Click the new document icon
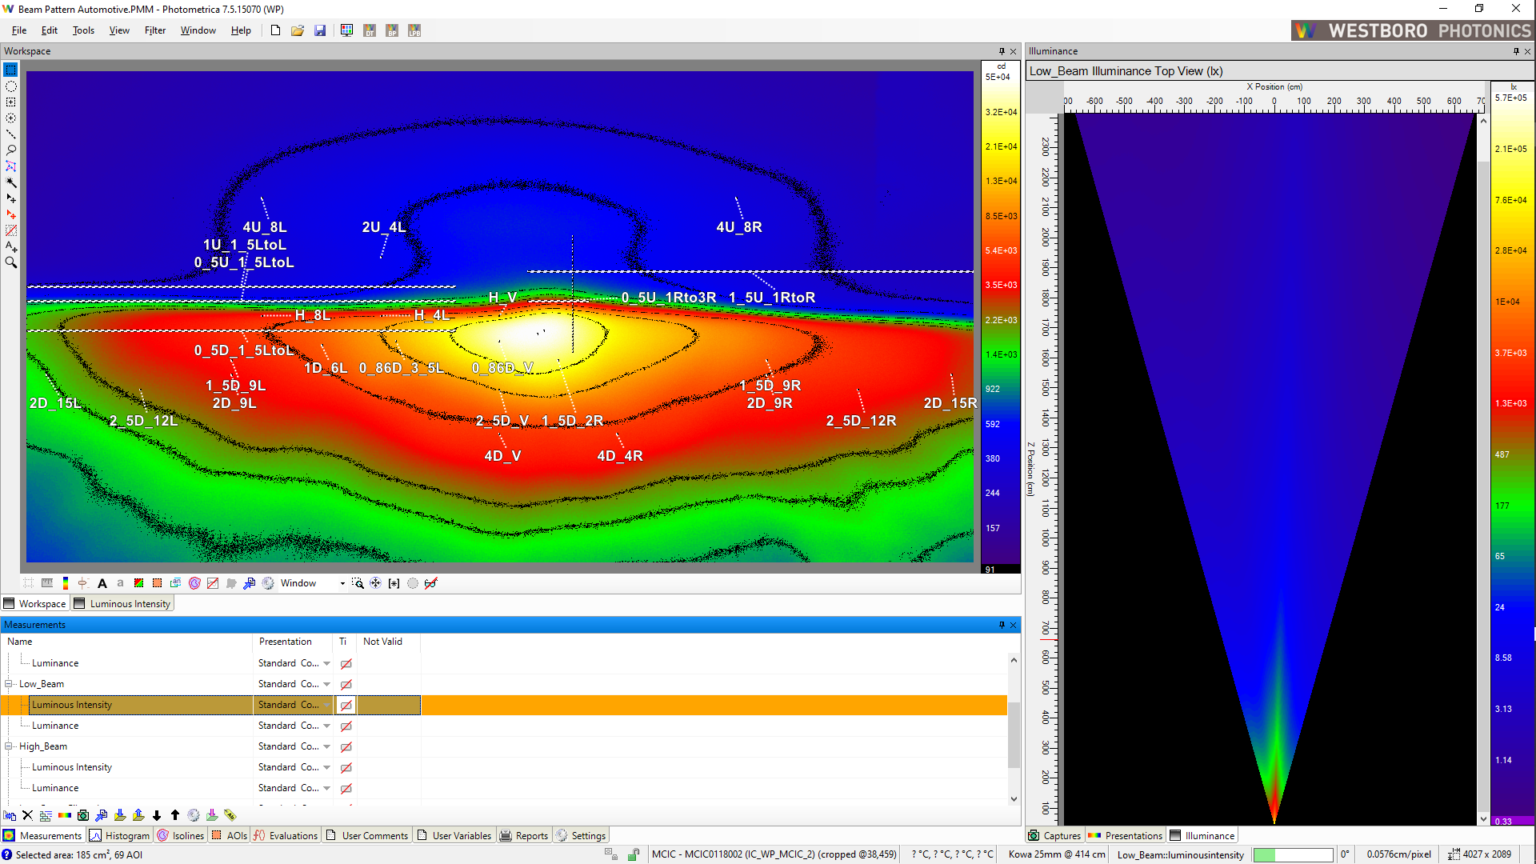Image resolution: width=1536 pixels, height=864 pixels. [x=275, y=31]
